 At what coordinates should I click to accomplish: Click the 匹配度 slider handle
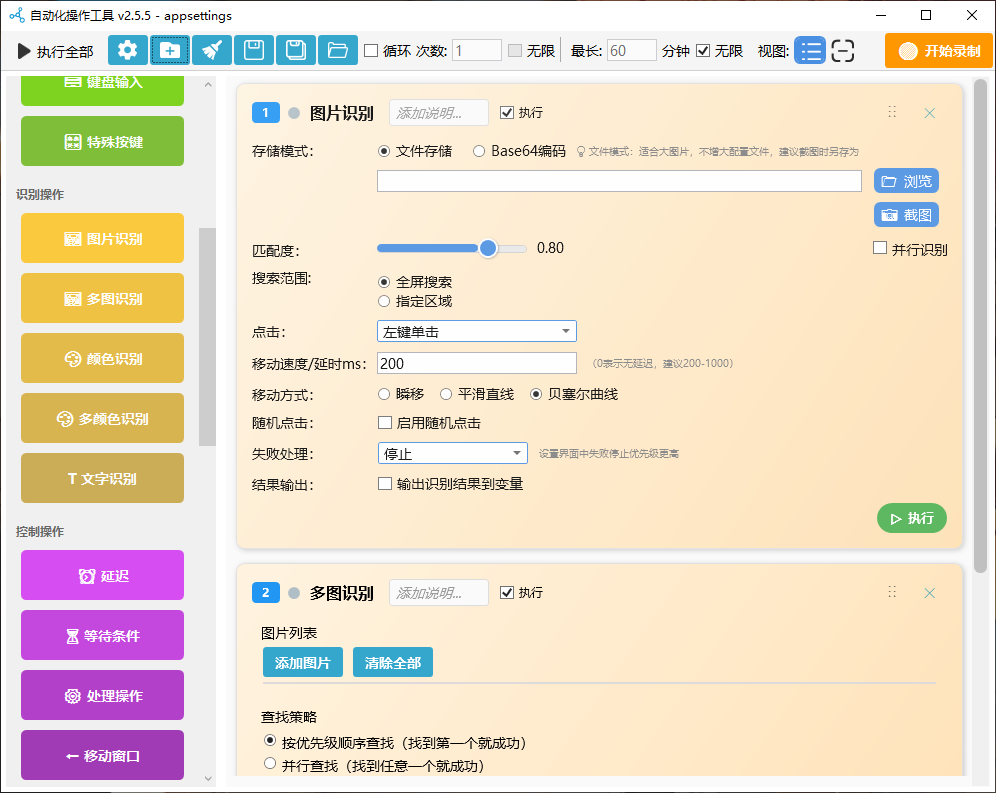click(488, 249)
